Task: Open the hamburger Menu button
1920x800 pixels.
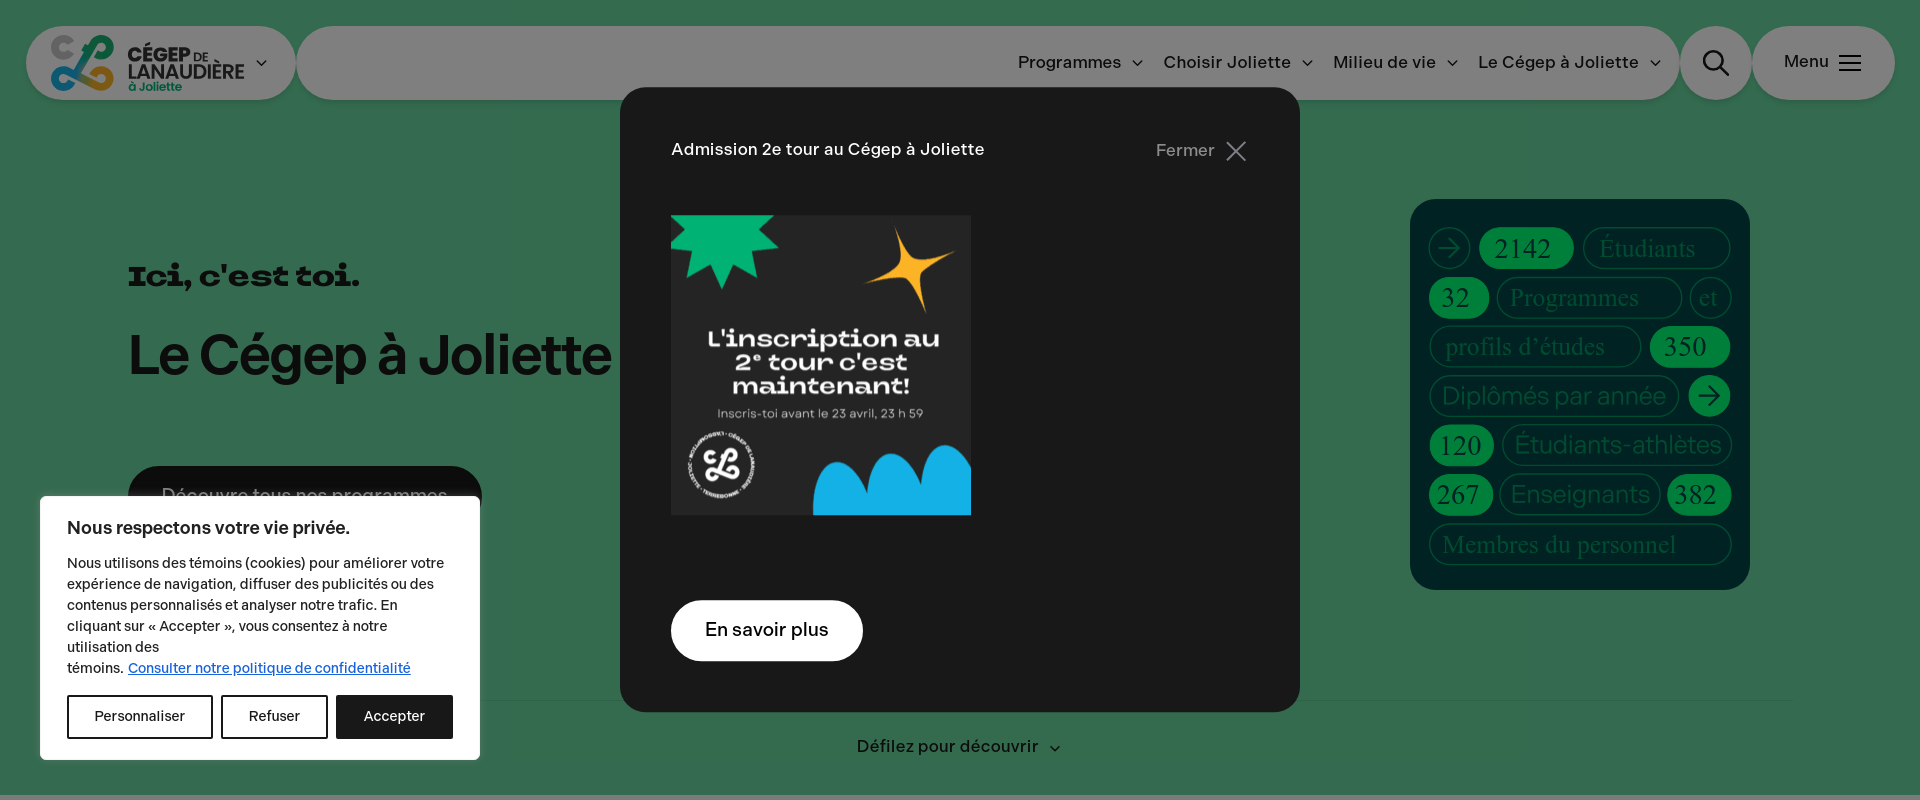Action: [1822, 63]
